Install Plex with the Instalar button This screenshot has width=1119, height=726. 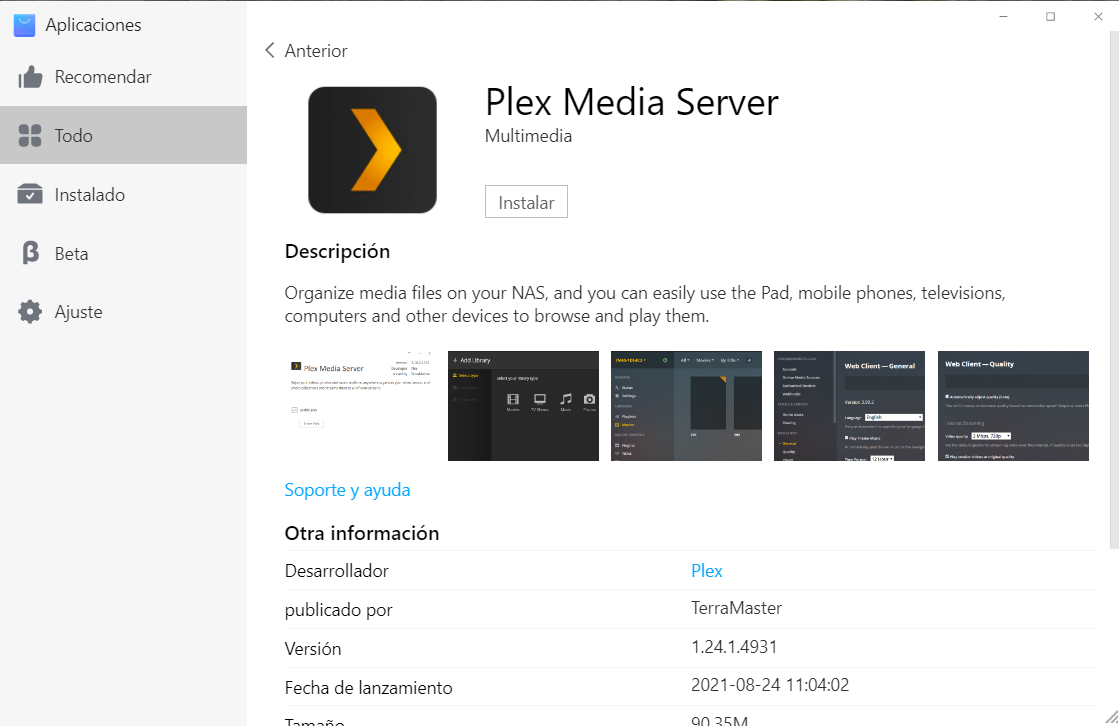(526, 202)
